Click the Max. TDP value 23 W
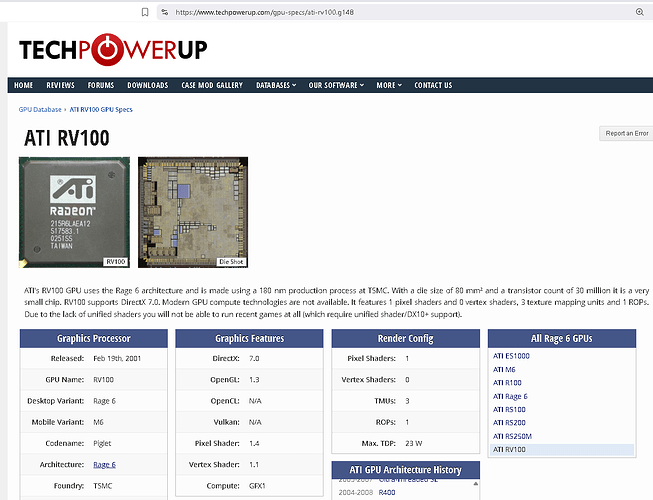The image size is (653, 500). tap(414, 443)
